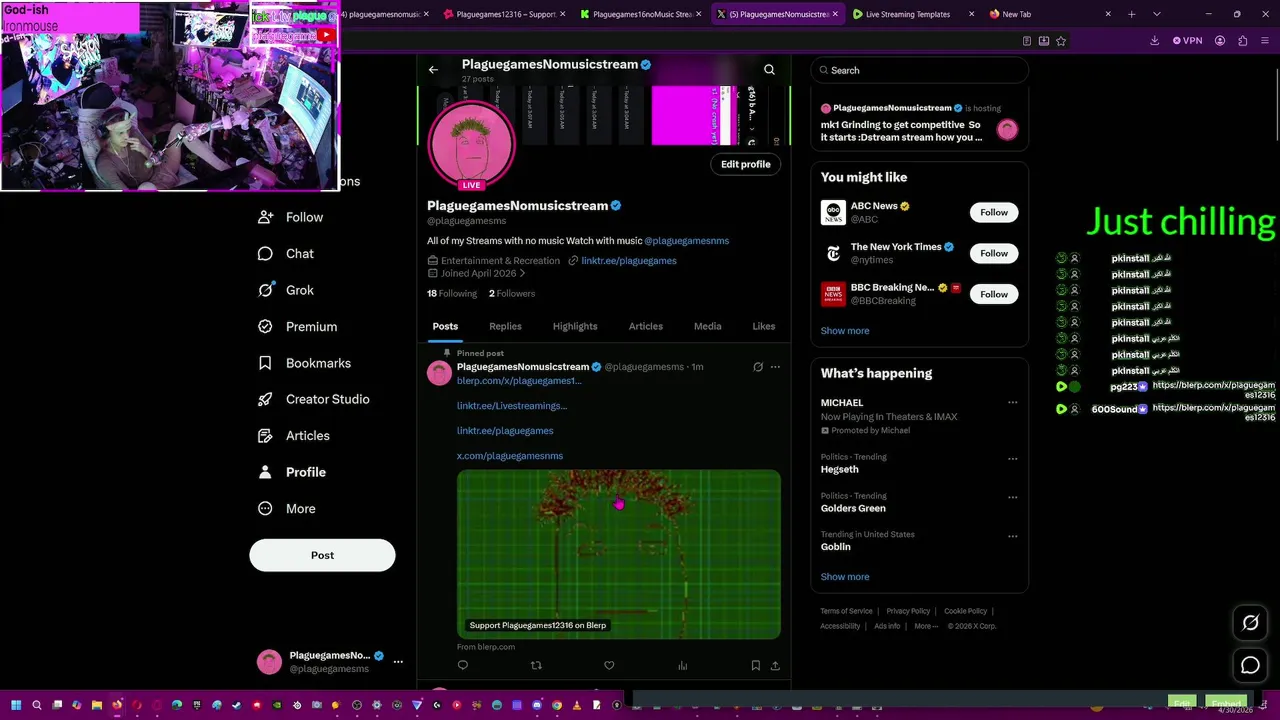Open the browser tab list dropdown

click(1156, 14)
